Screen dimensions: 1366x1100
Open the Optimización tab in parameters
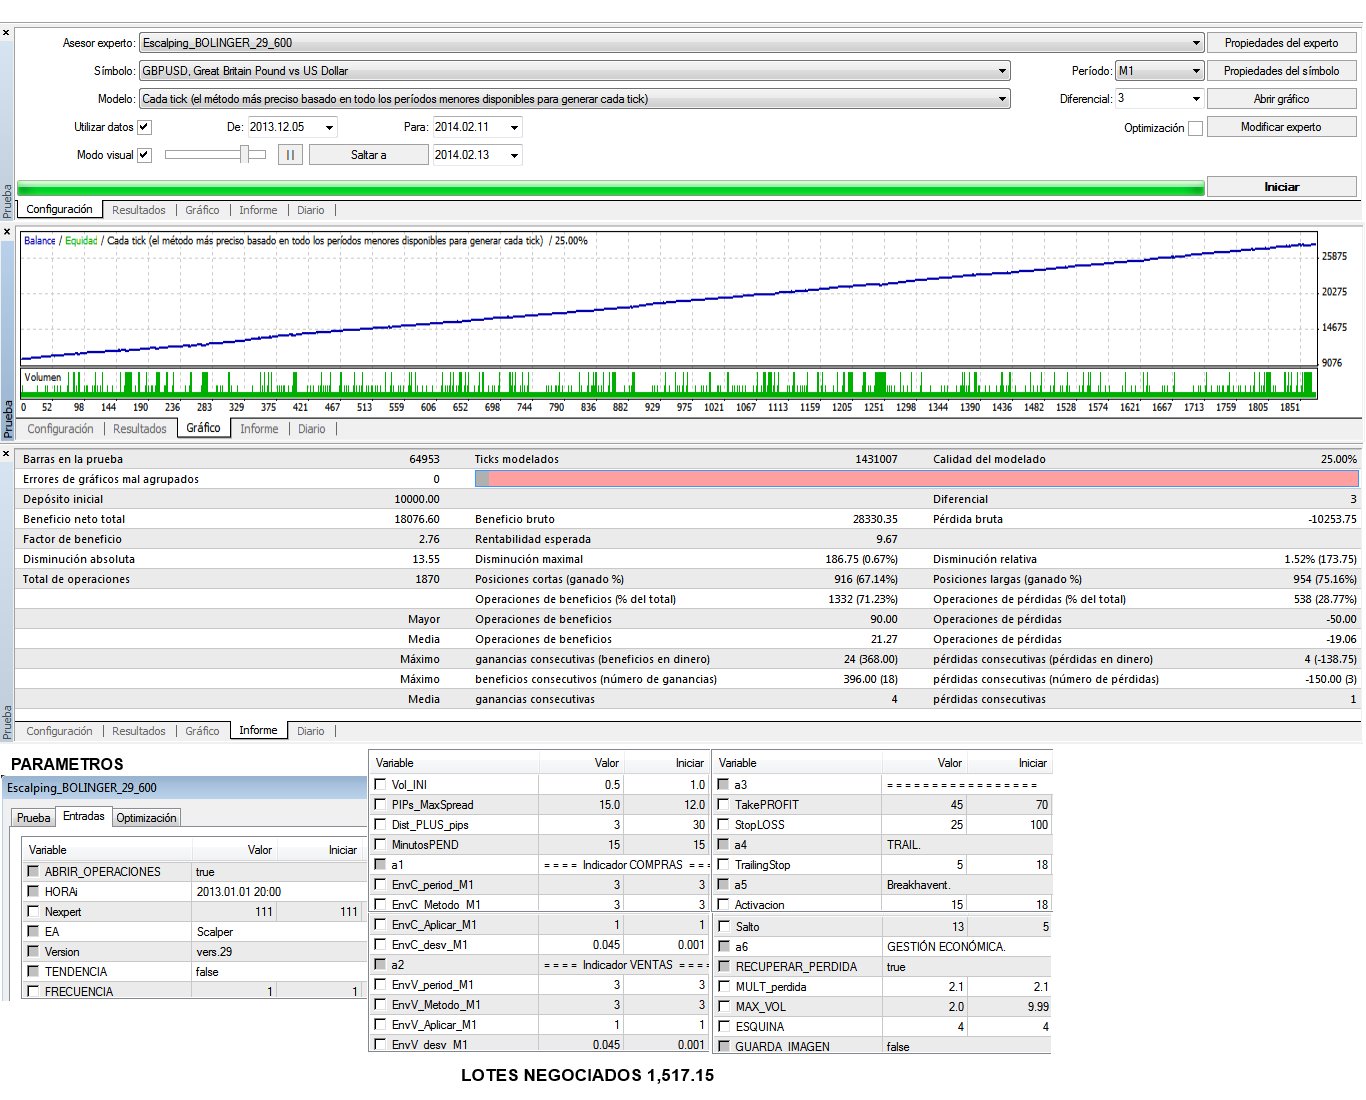[146, 818]
